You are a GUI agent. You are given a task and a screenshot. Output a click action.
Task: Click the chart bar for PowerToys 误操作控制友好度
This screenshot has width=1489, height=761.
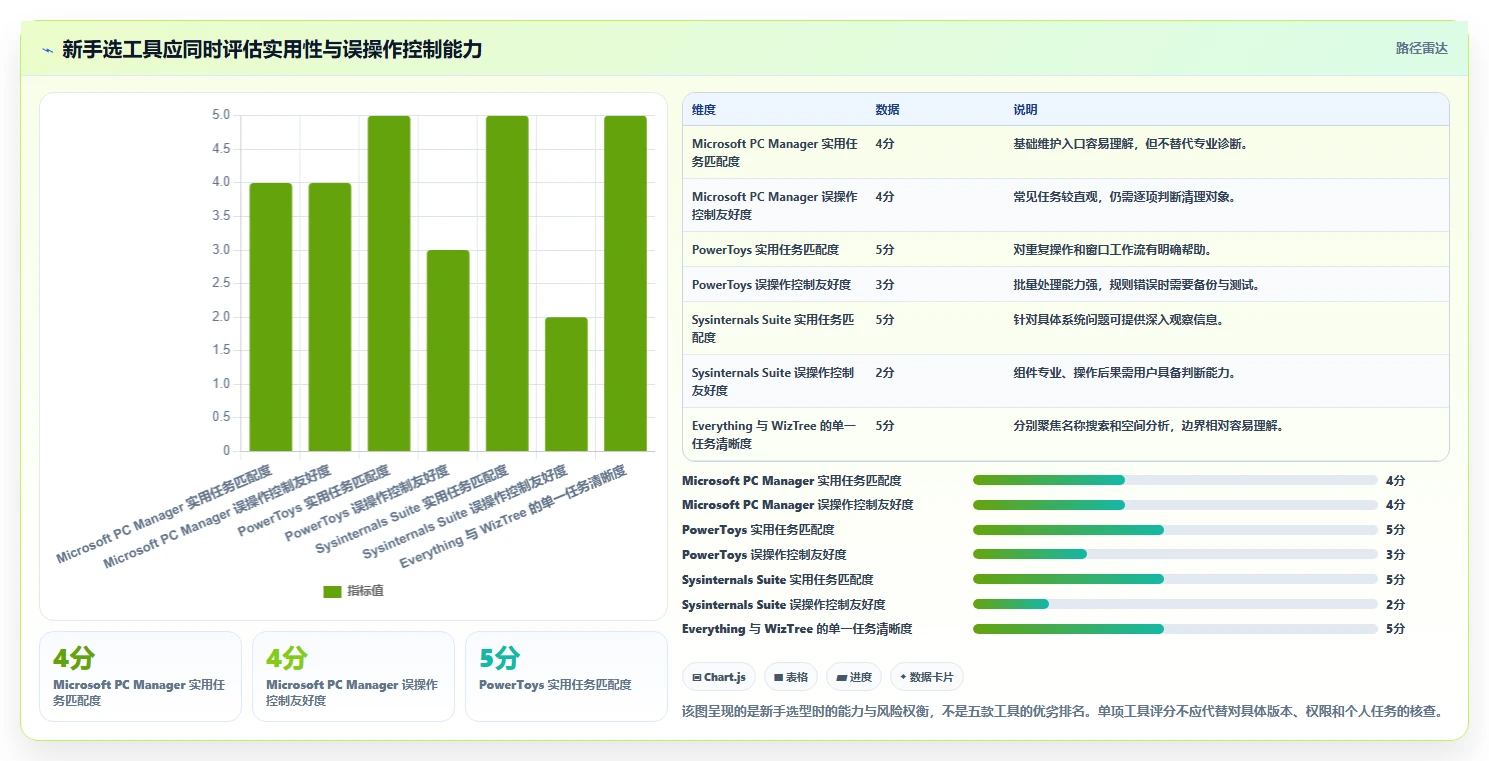click(448, 350)
